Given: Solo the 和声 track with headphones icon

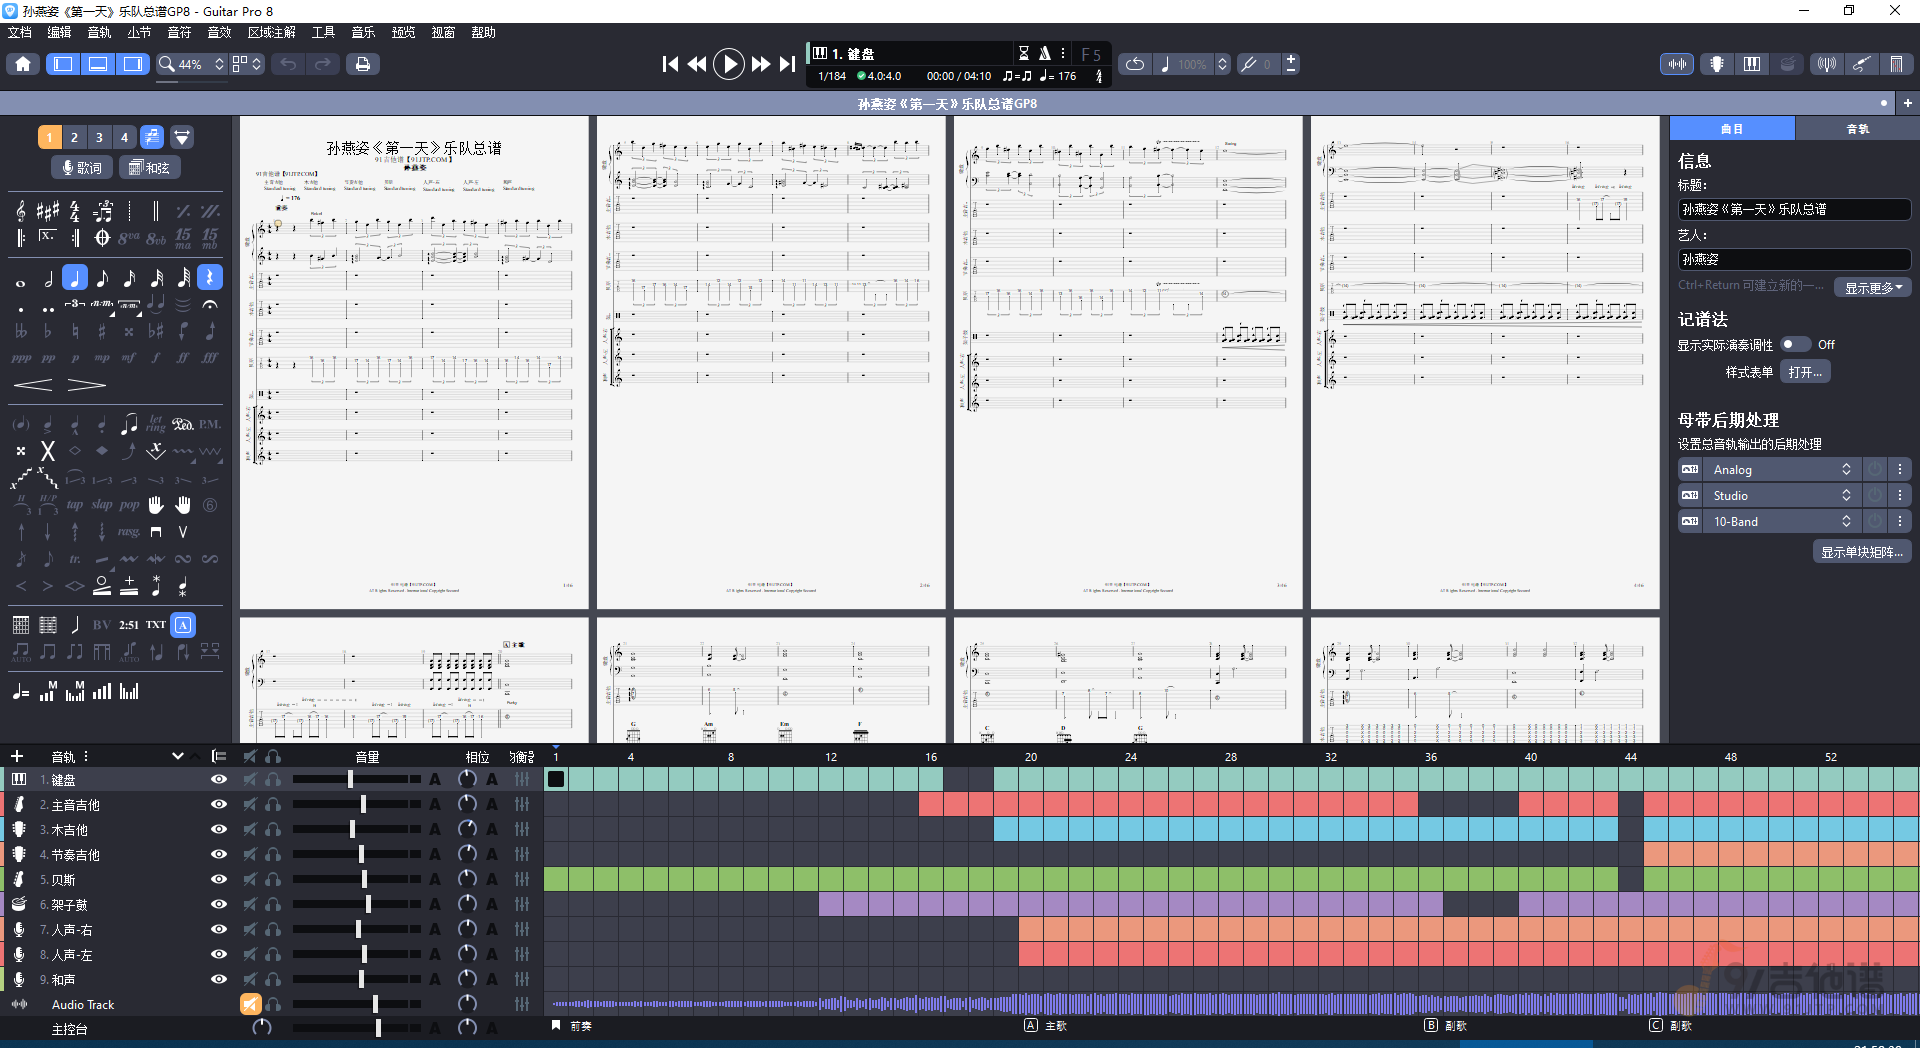Looking at the screenshot, I should pyautogui.click(x=273, y=979).
